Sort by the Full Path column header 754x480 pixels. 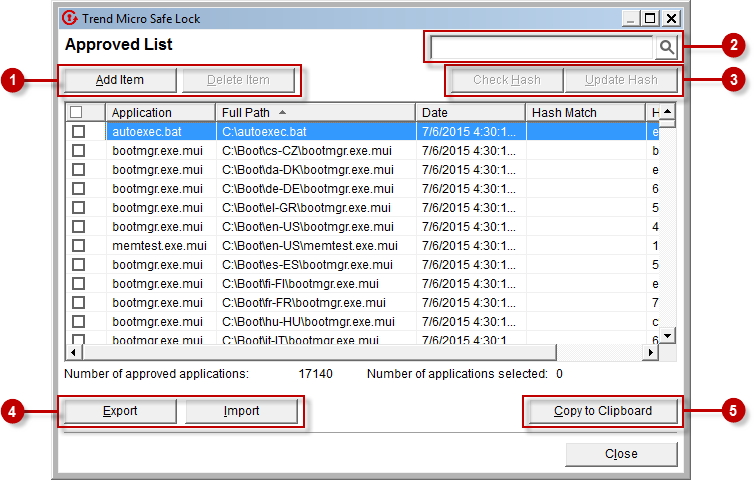coord(315,113)
